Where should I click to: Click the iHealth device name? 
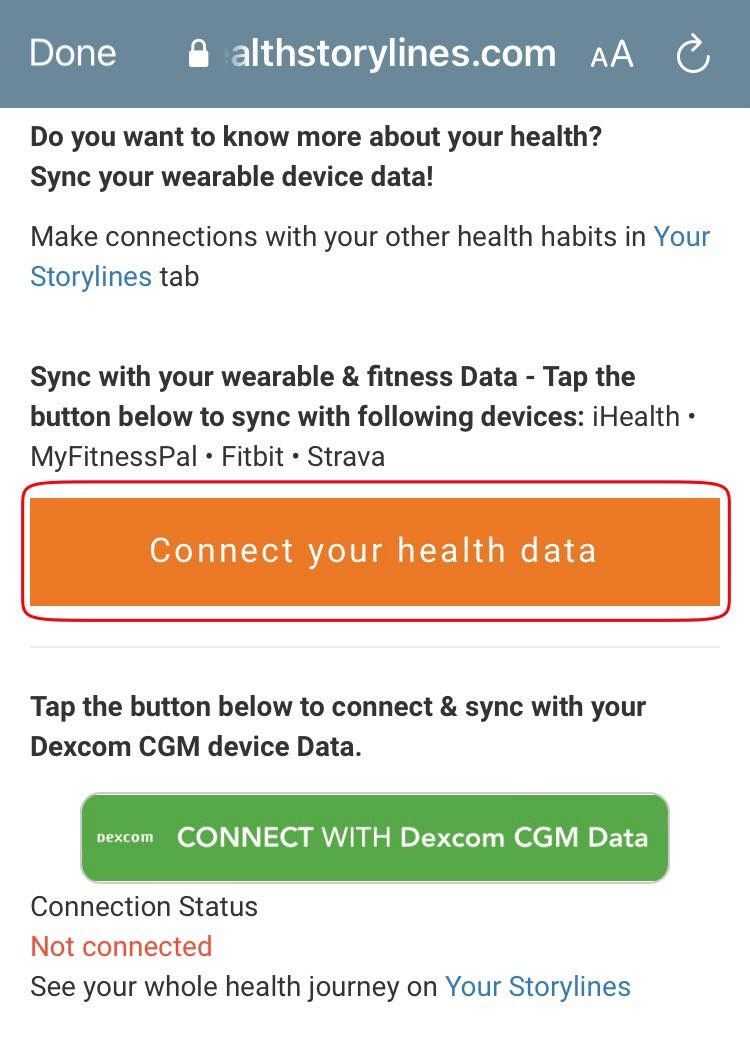pos(635,417)
